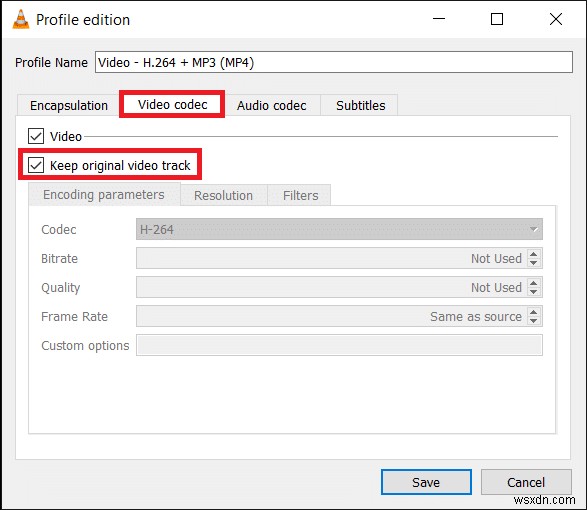Open the Resolution sub-tab
Screen dimensions: 587x510
223,195
